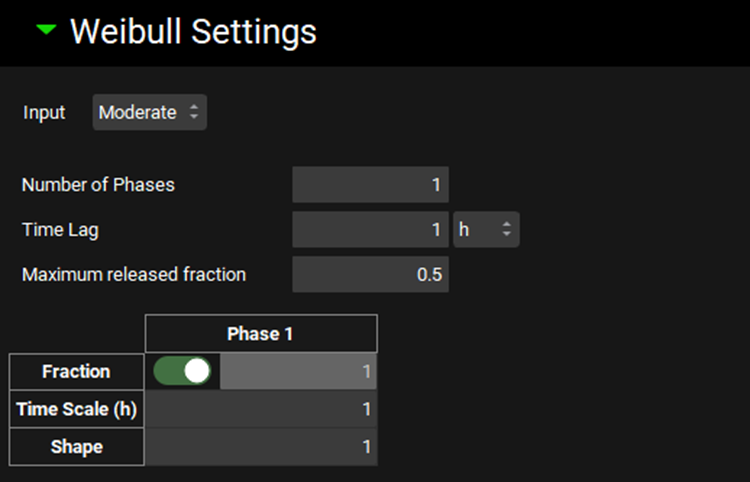This screenshot has height=482, width=750.
Task: Collapse the Weibull Settings green triangle
Action: point(46,30)
